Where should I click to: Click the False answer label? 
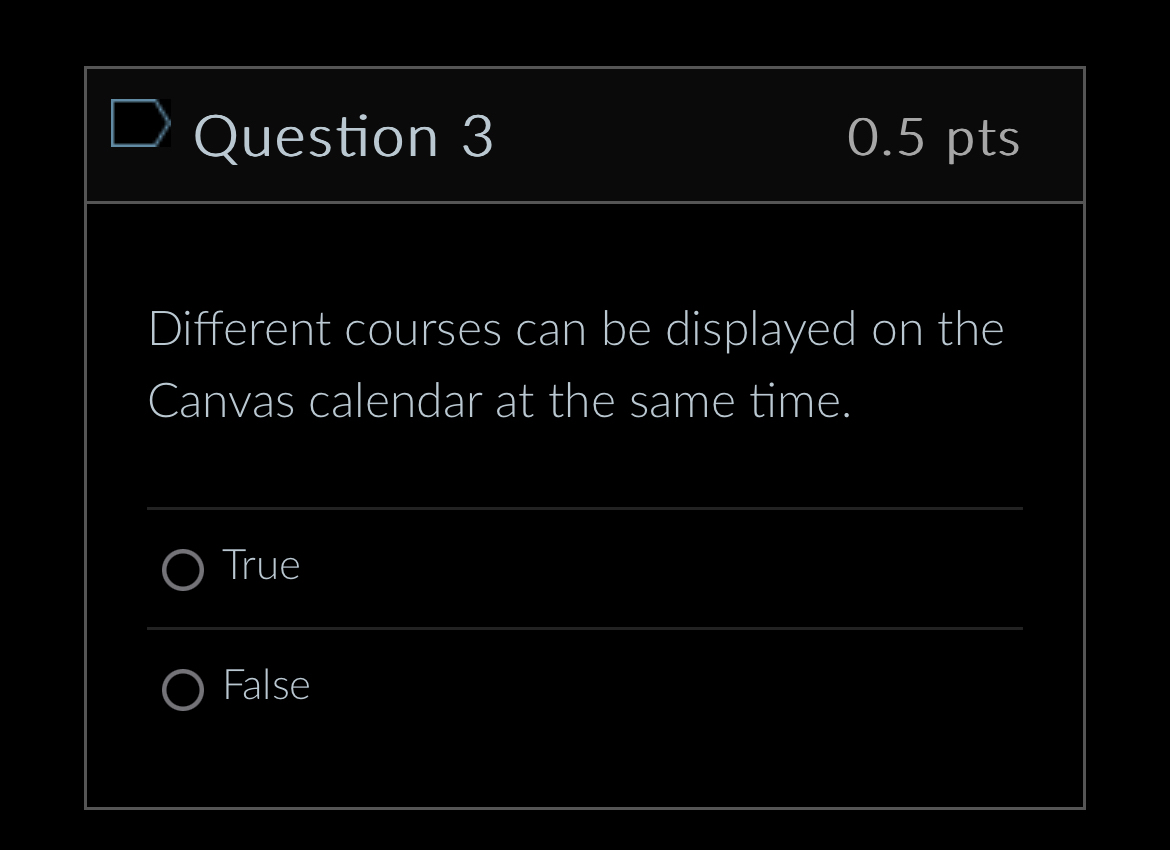[x=266, y=686]
